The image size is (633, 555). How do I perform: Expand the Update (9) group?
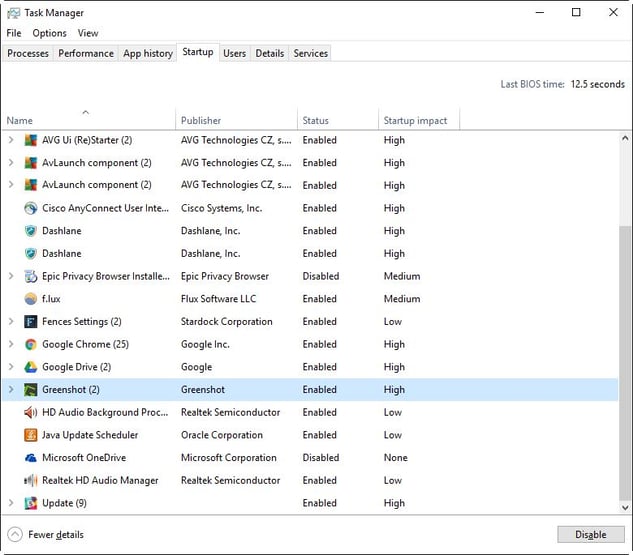(11, 503)
